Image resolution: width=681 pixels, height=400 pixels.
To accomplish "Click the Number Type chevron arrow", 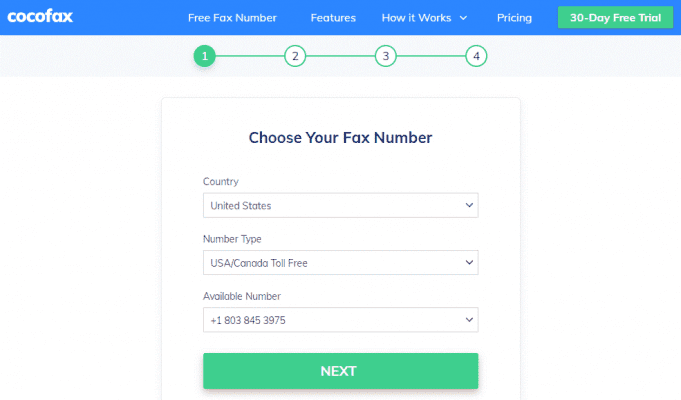I will pos(470,263).
